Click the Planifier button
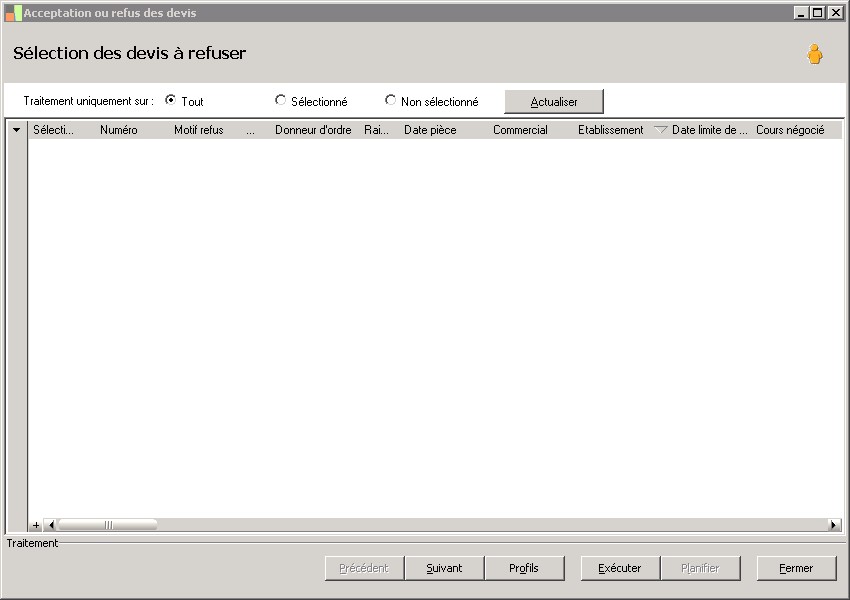 click(700, 568)
